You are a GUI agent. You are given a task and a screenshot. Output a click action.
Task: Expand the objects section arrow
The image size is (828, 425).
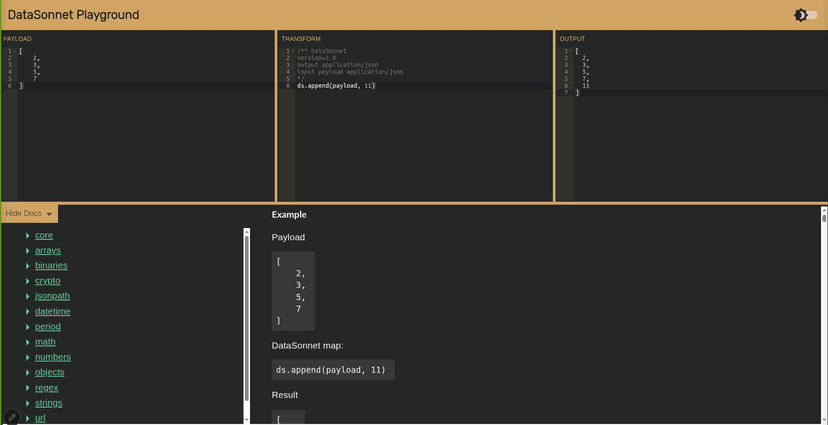[x=28, y=372]
